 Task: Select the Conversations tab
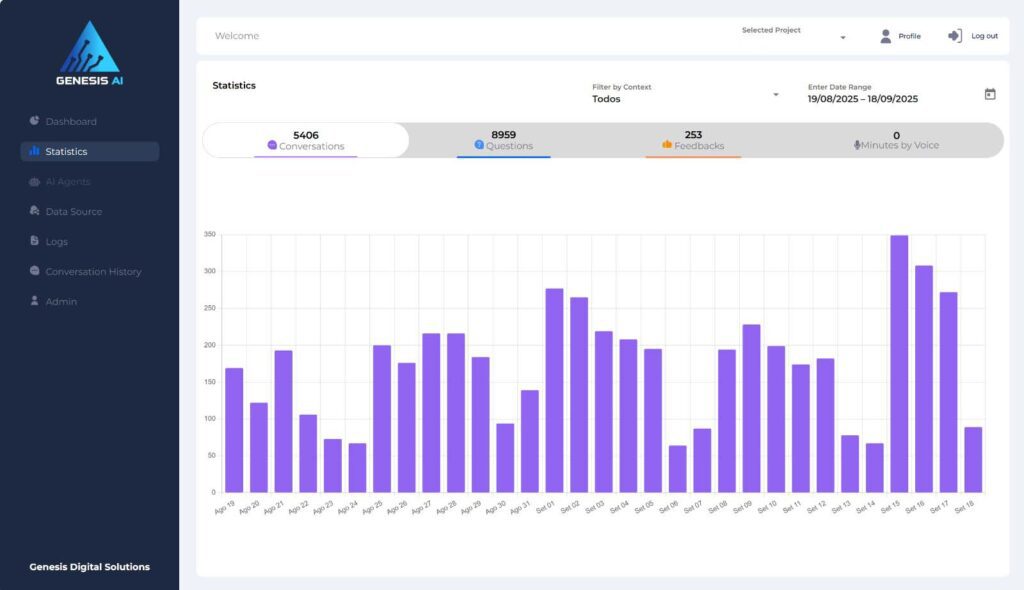(306, 140)
